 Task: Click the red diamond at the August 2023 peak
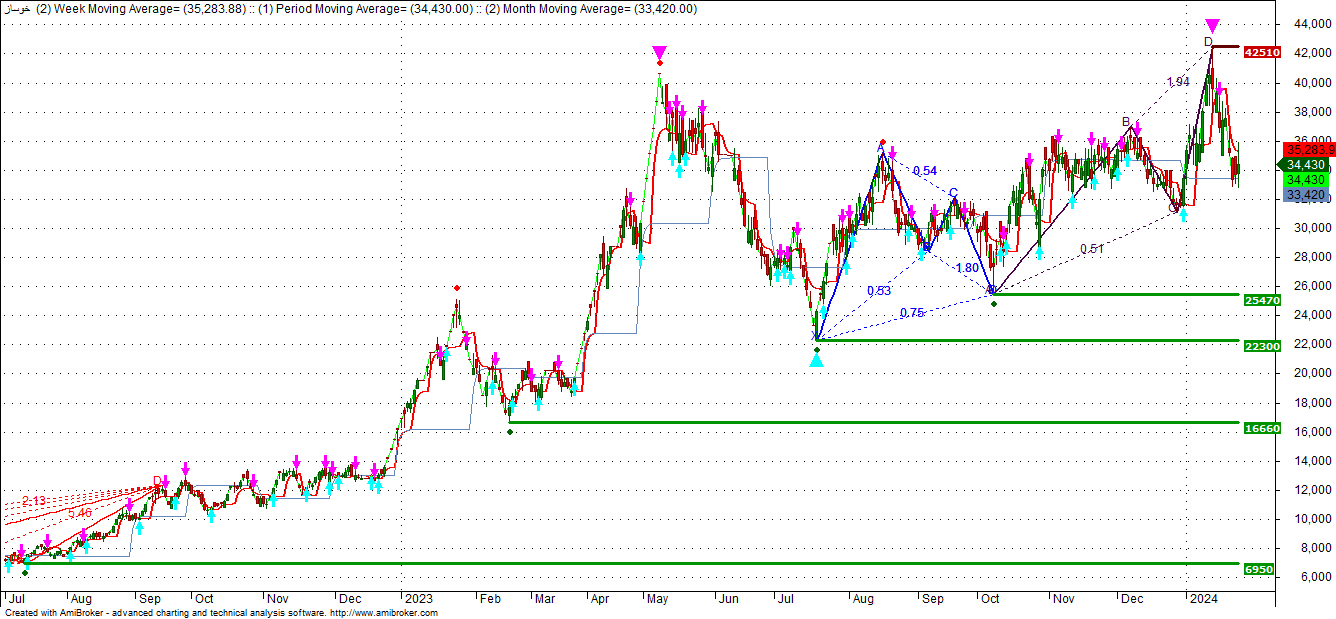[x=883, y=142]
